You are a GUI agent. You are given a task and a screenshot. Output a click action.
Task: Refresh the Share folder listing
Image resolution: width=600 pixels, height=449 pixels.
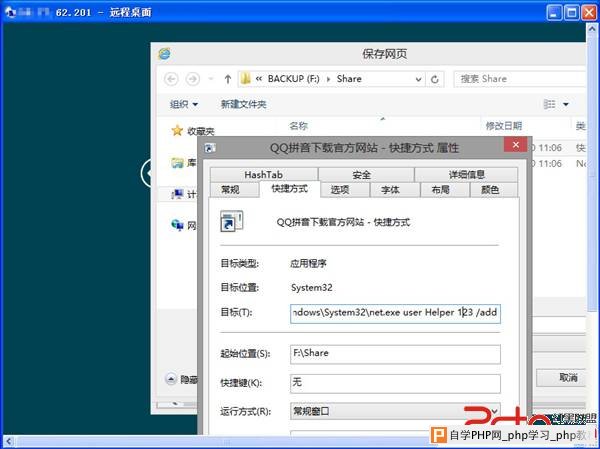[x=435, y=79]
